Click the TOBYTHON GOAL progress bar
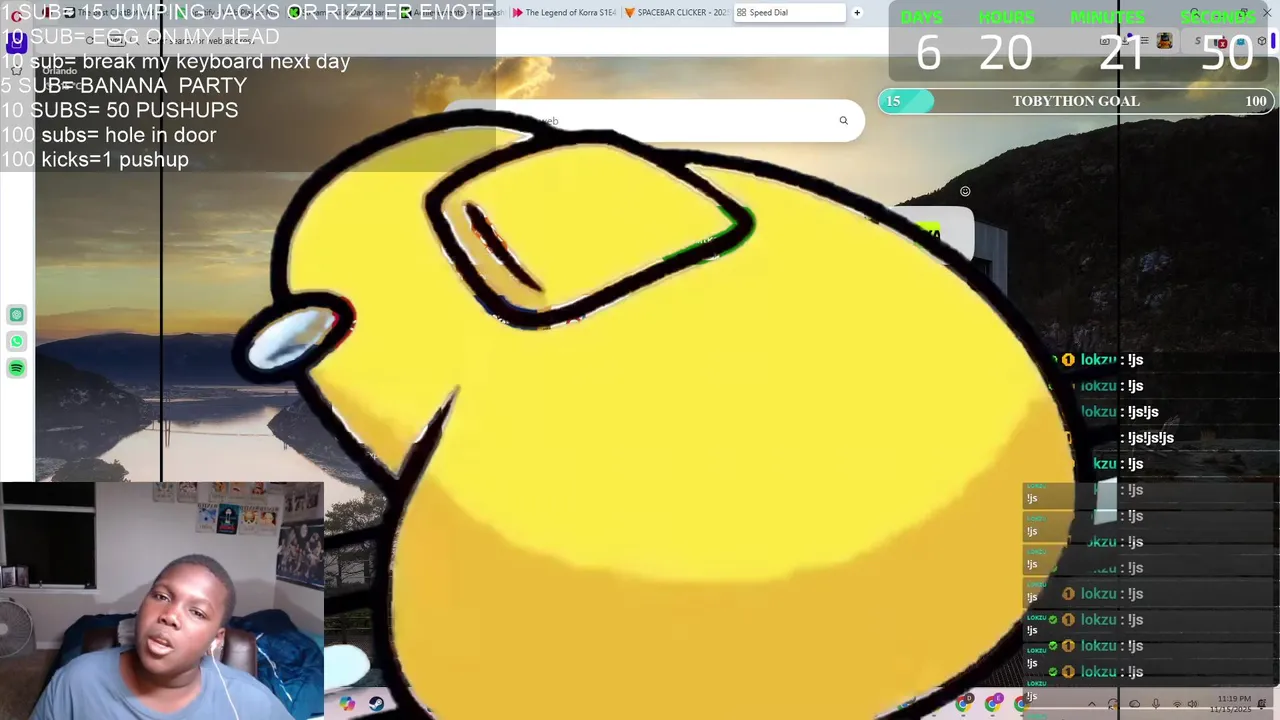Screen dimensions: 1280x720 point(1076,101)
